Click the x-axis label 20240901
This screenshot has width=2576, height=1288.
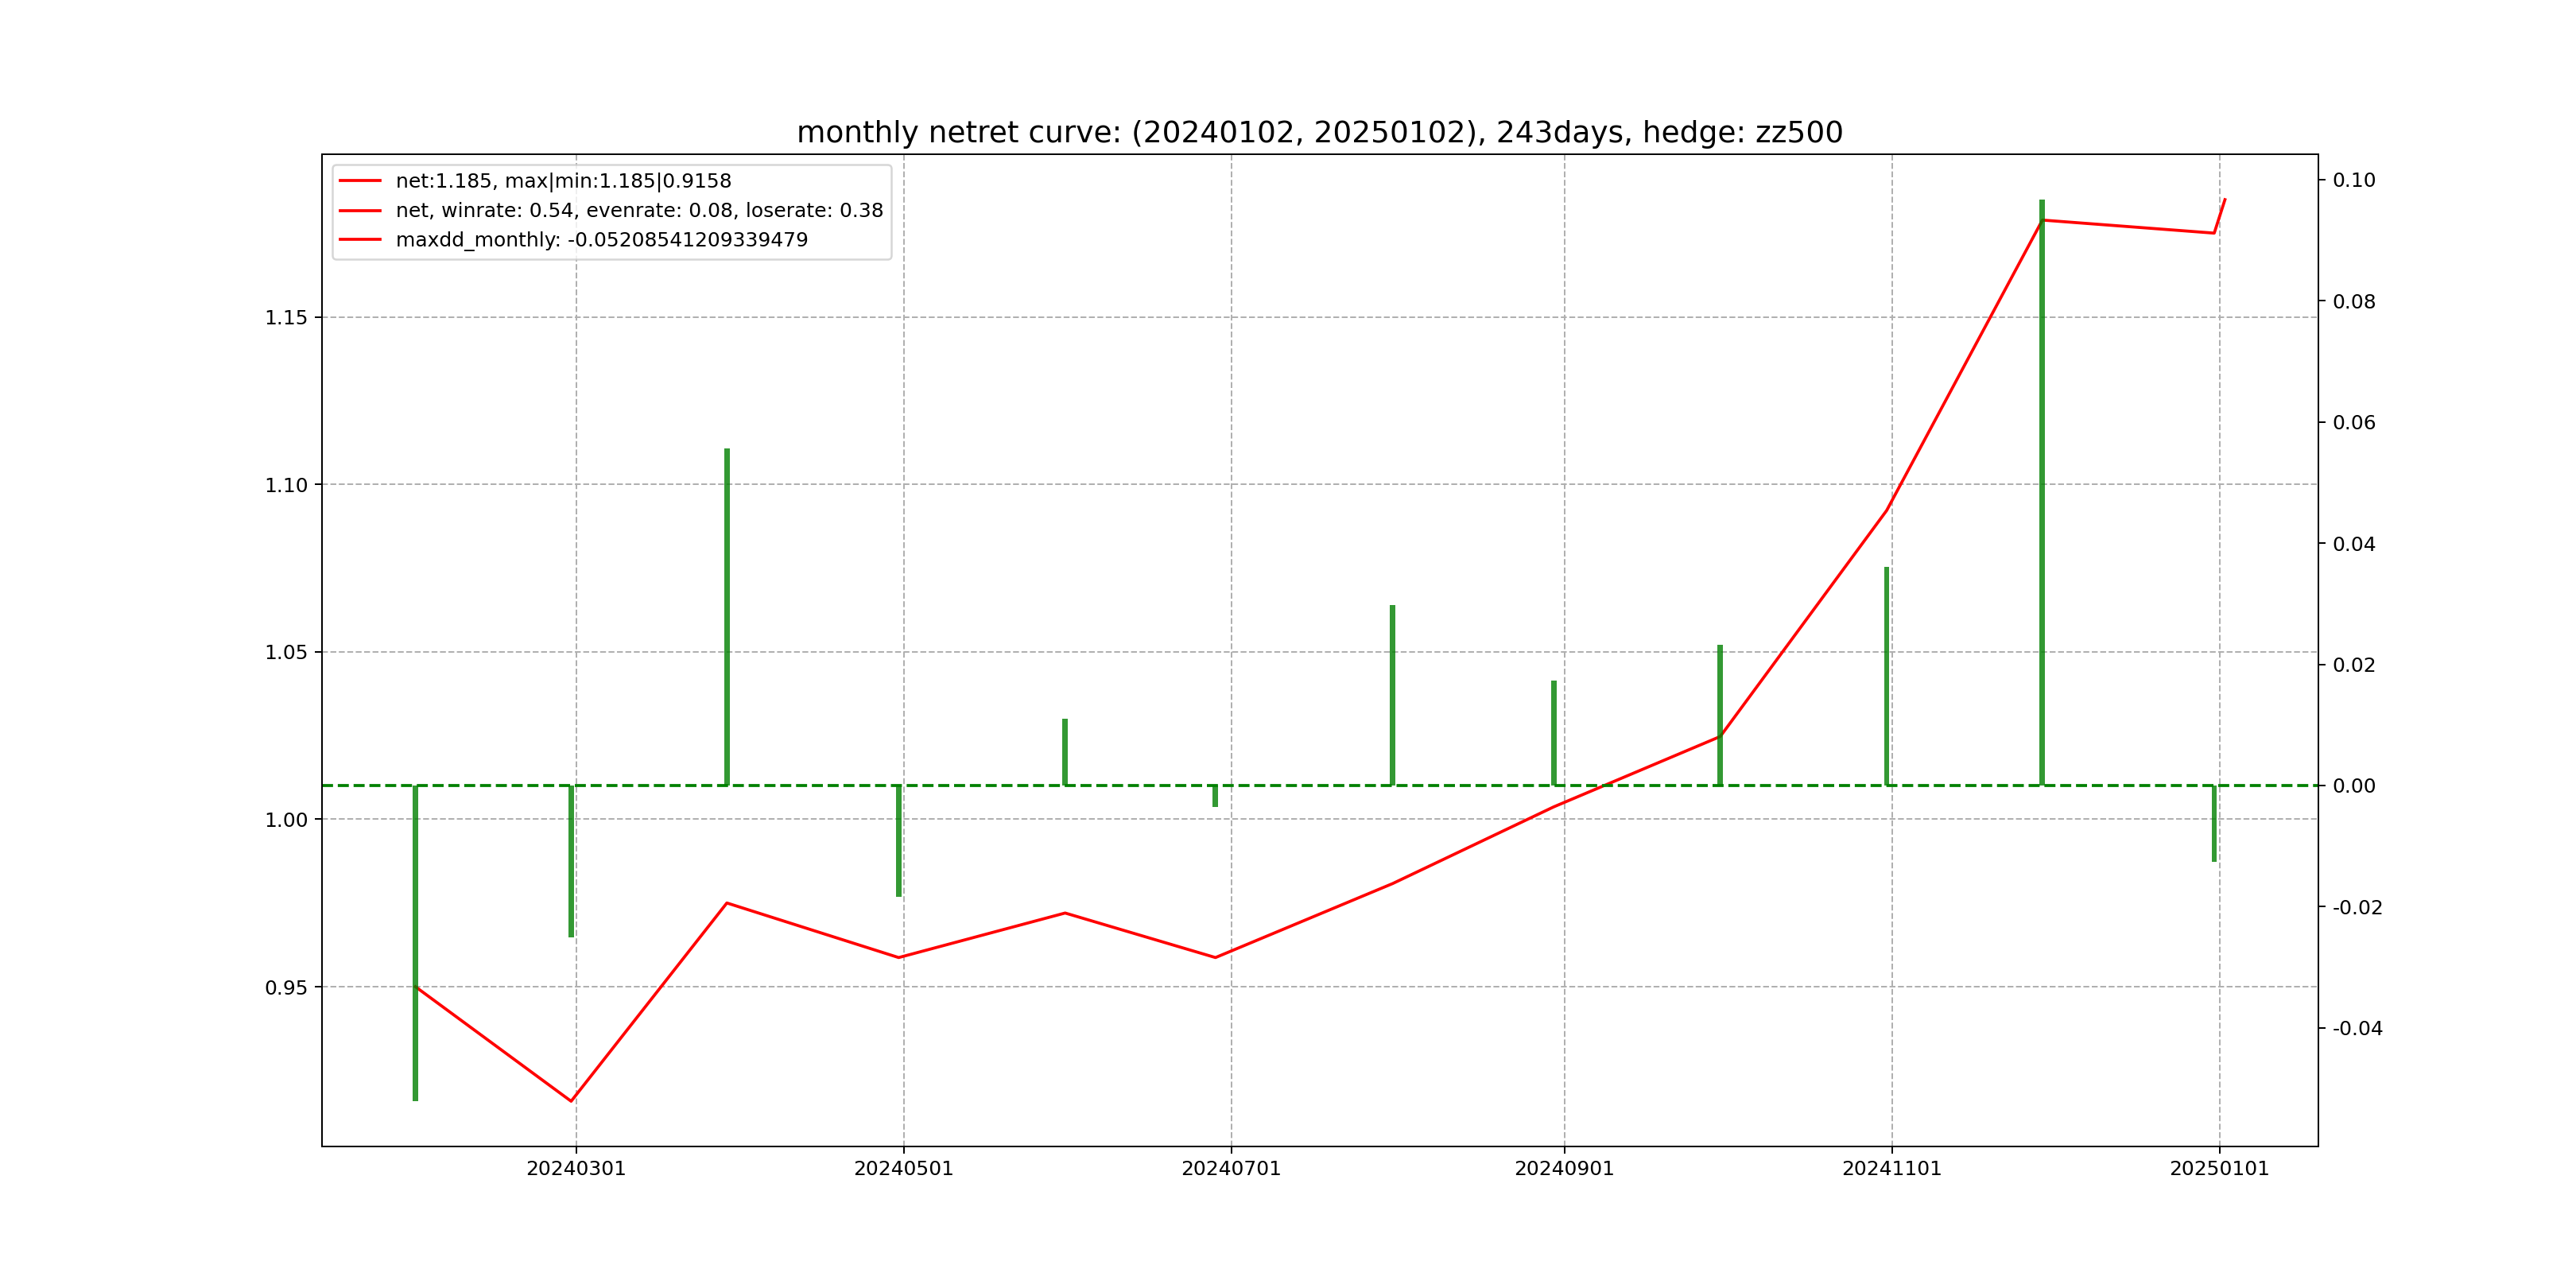click(x=1564, y=1169)
